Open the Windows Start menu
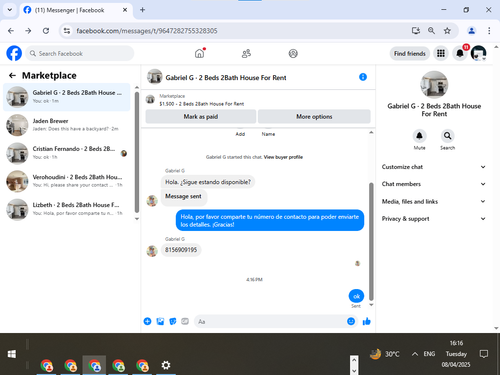 [x=12, y=354]
